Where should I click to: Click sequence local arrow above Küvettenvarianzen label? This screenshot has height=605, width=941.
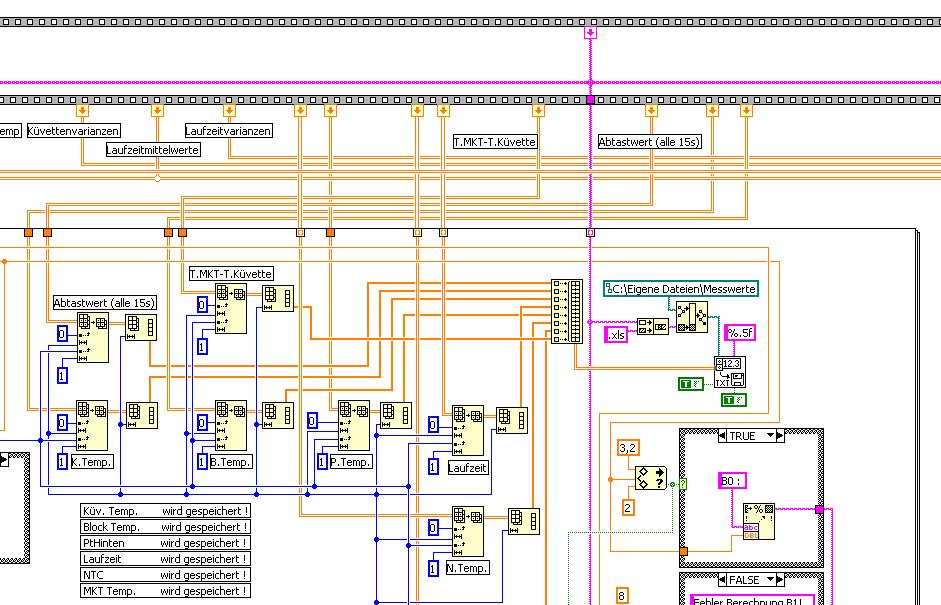point(82,110)
